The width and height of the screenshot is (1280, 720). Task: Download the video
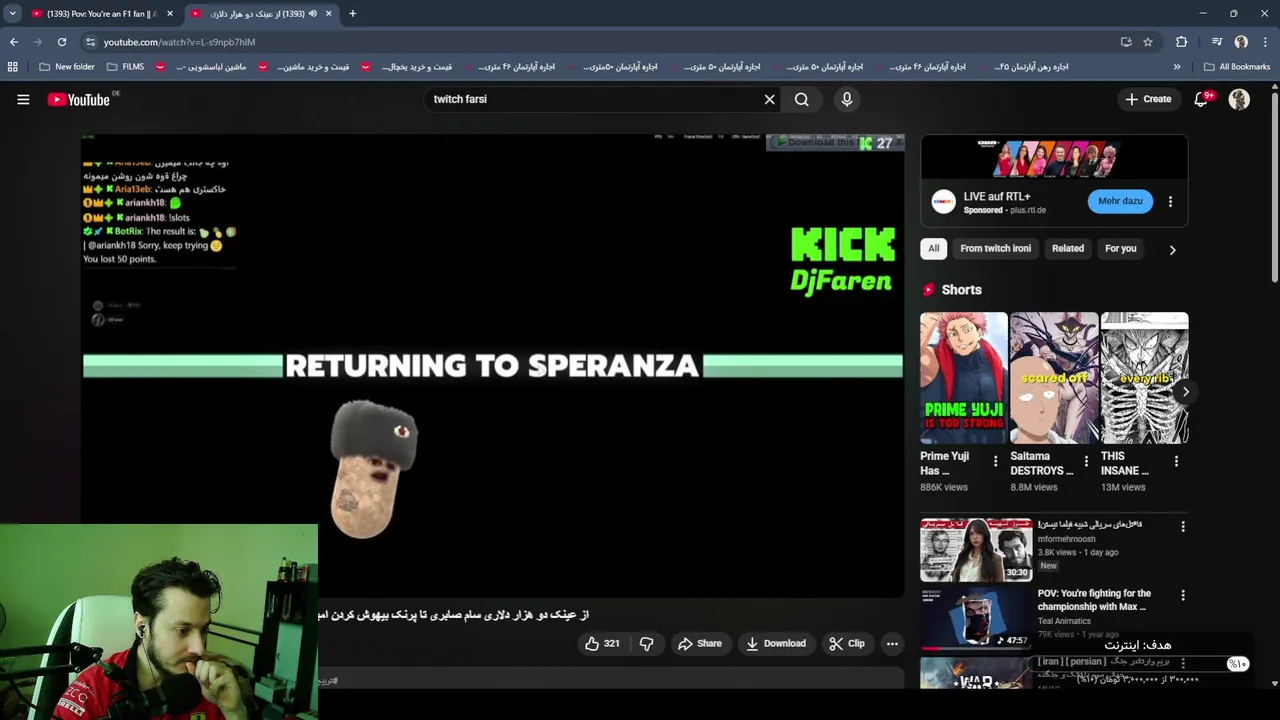[776, 643]
